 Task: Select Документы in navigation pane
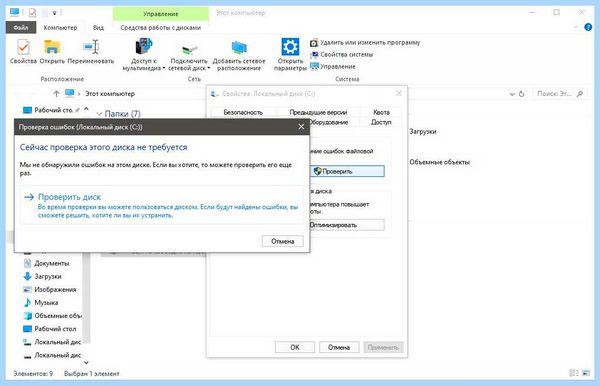click(x=46, y=263)
